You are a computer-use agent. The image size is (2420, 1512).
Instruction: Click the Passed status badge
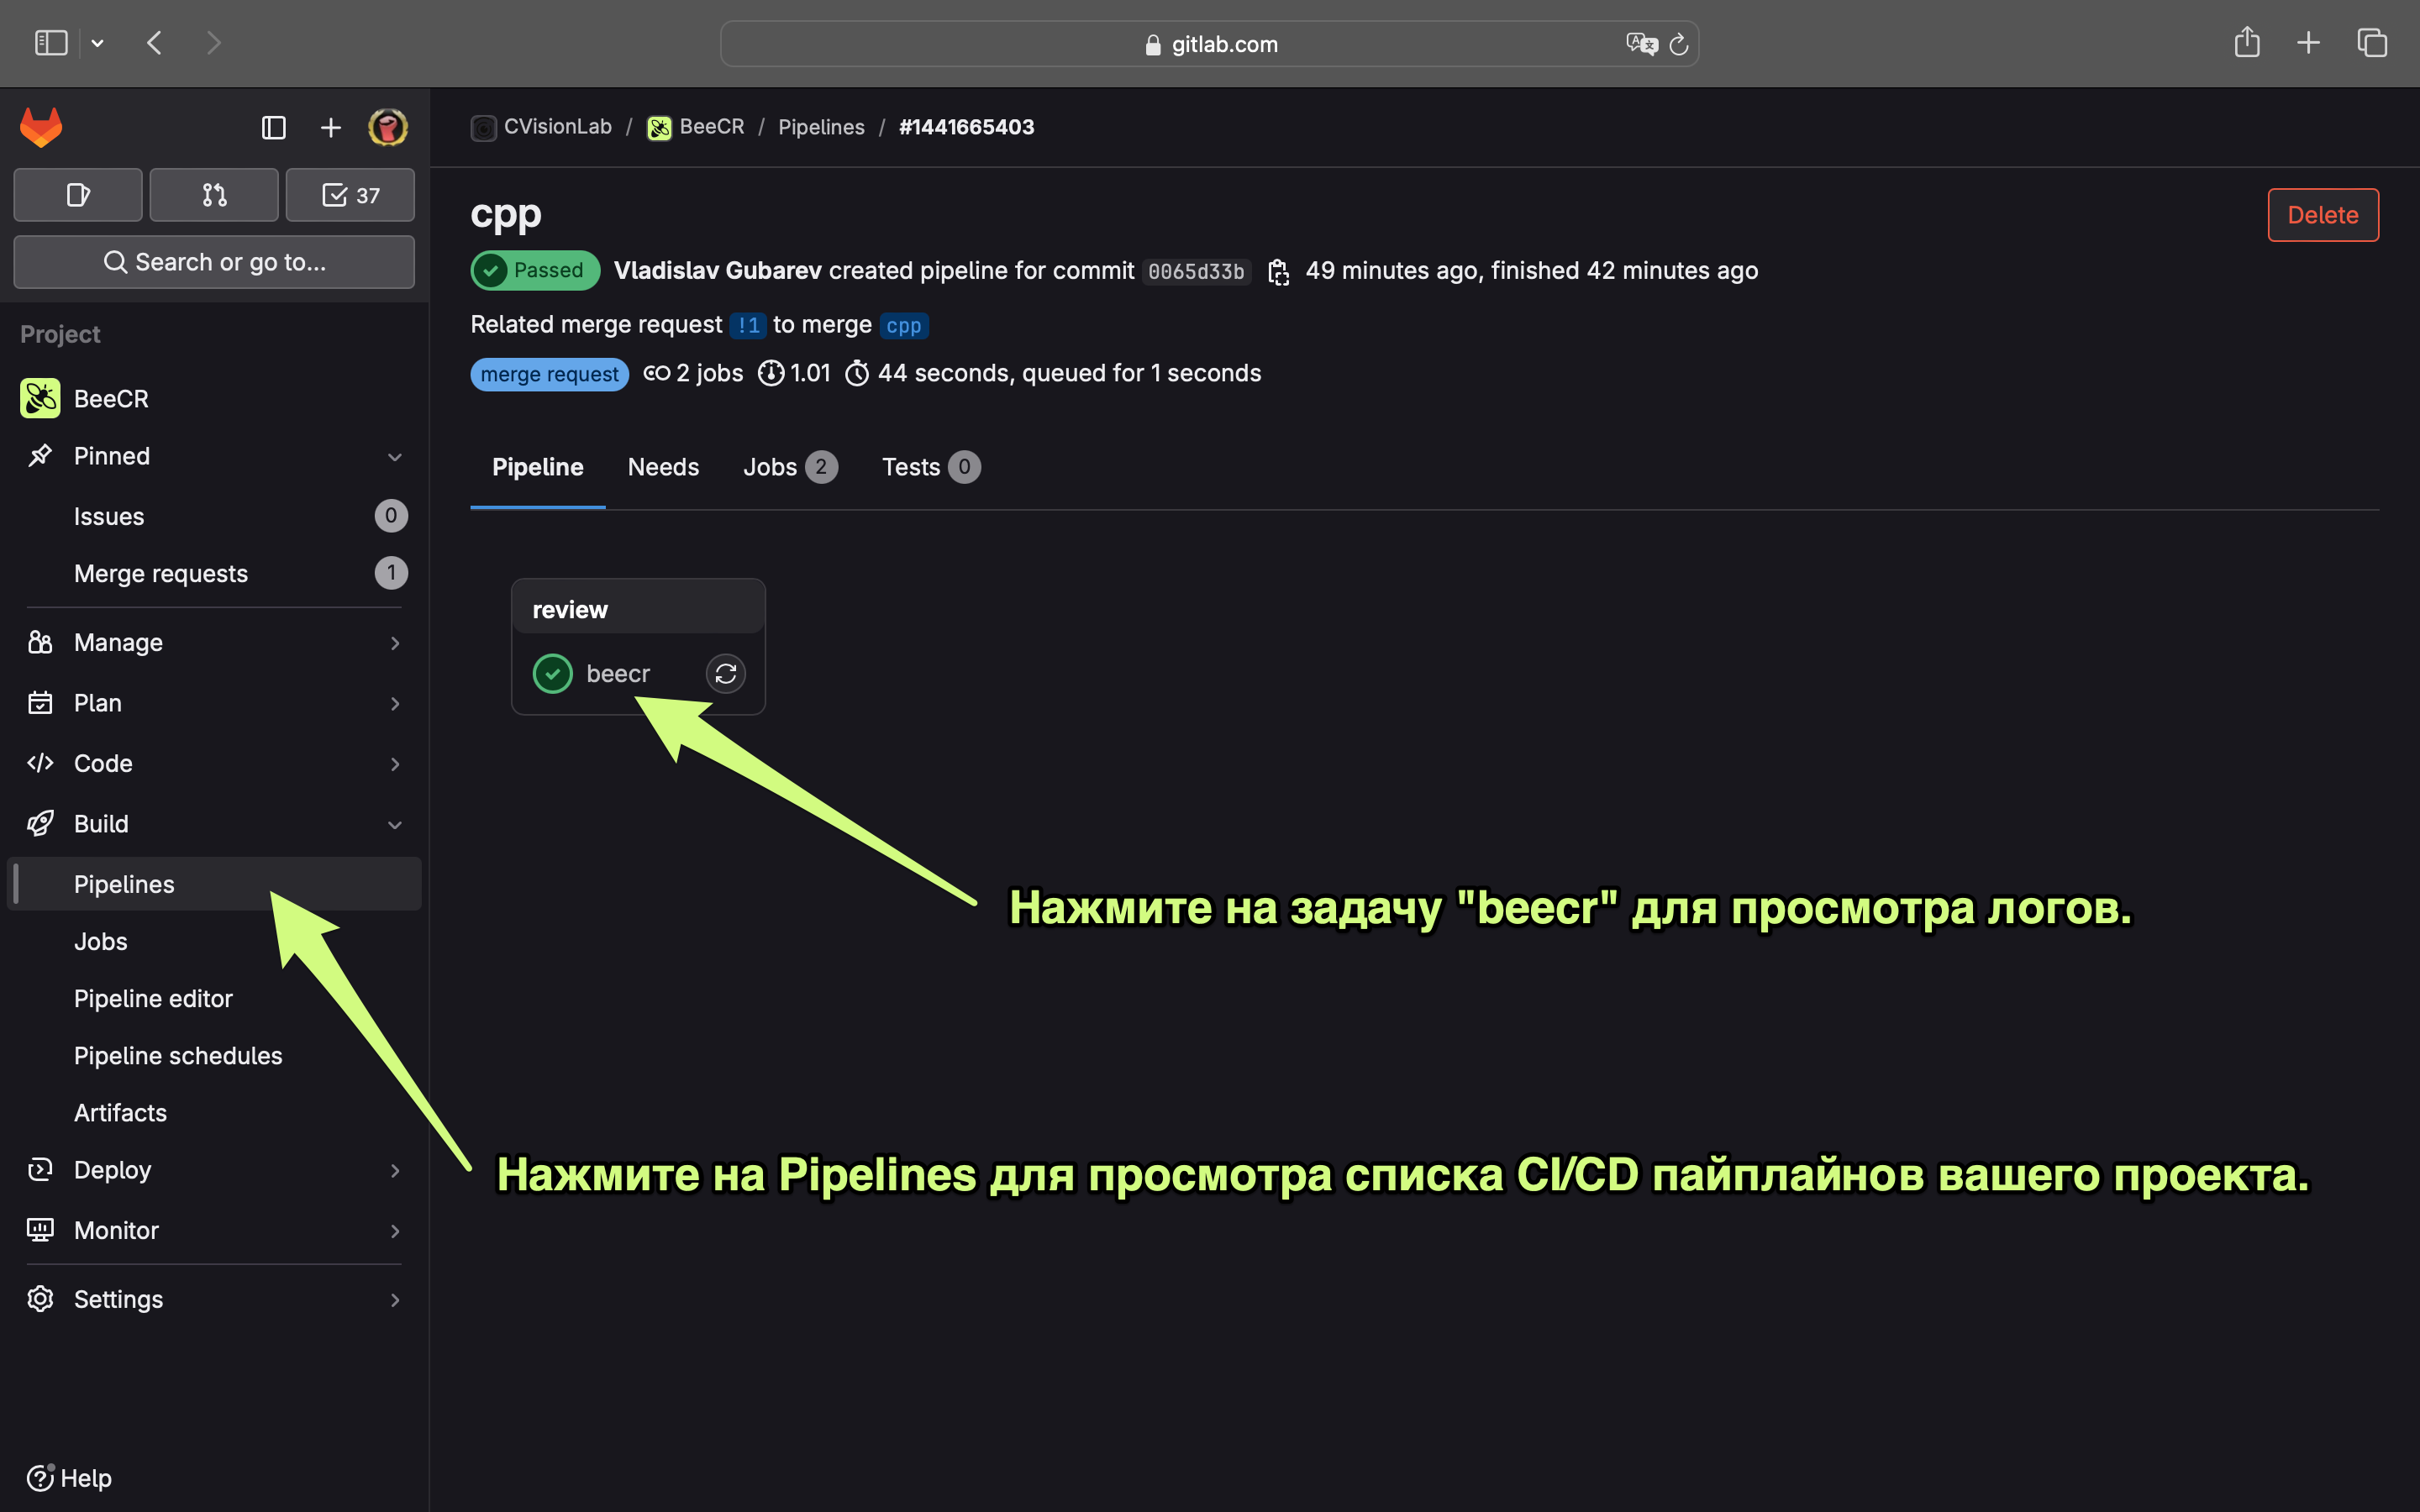534,270
